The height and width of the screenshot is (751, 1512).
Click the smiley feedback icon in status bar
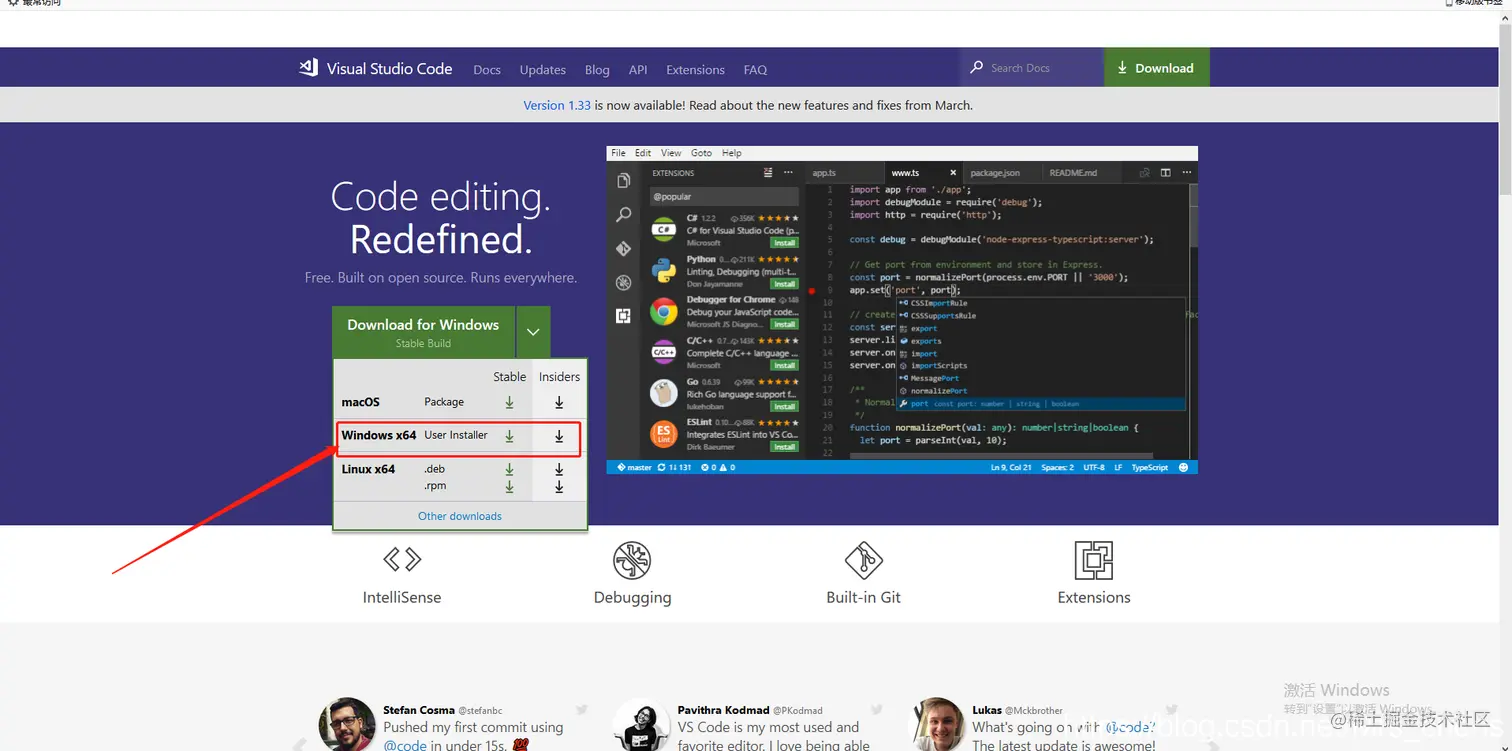pos(1184,467)
